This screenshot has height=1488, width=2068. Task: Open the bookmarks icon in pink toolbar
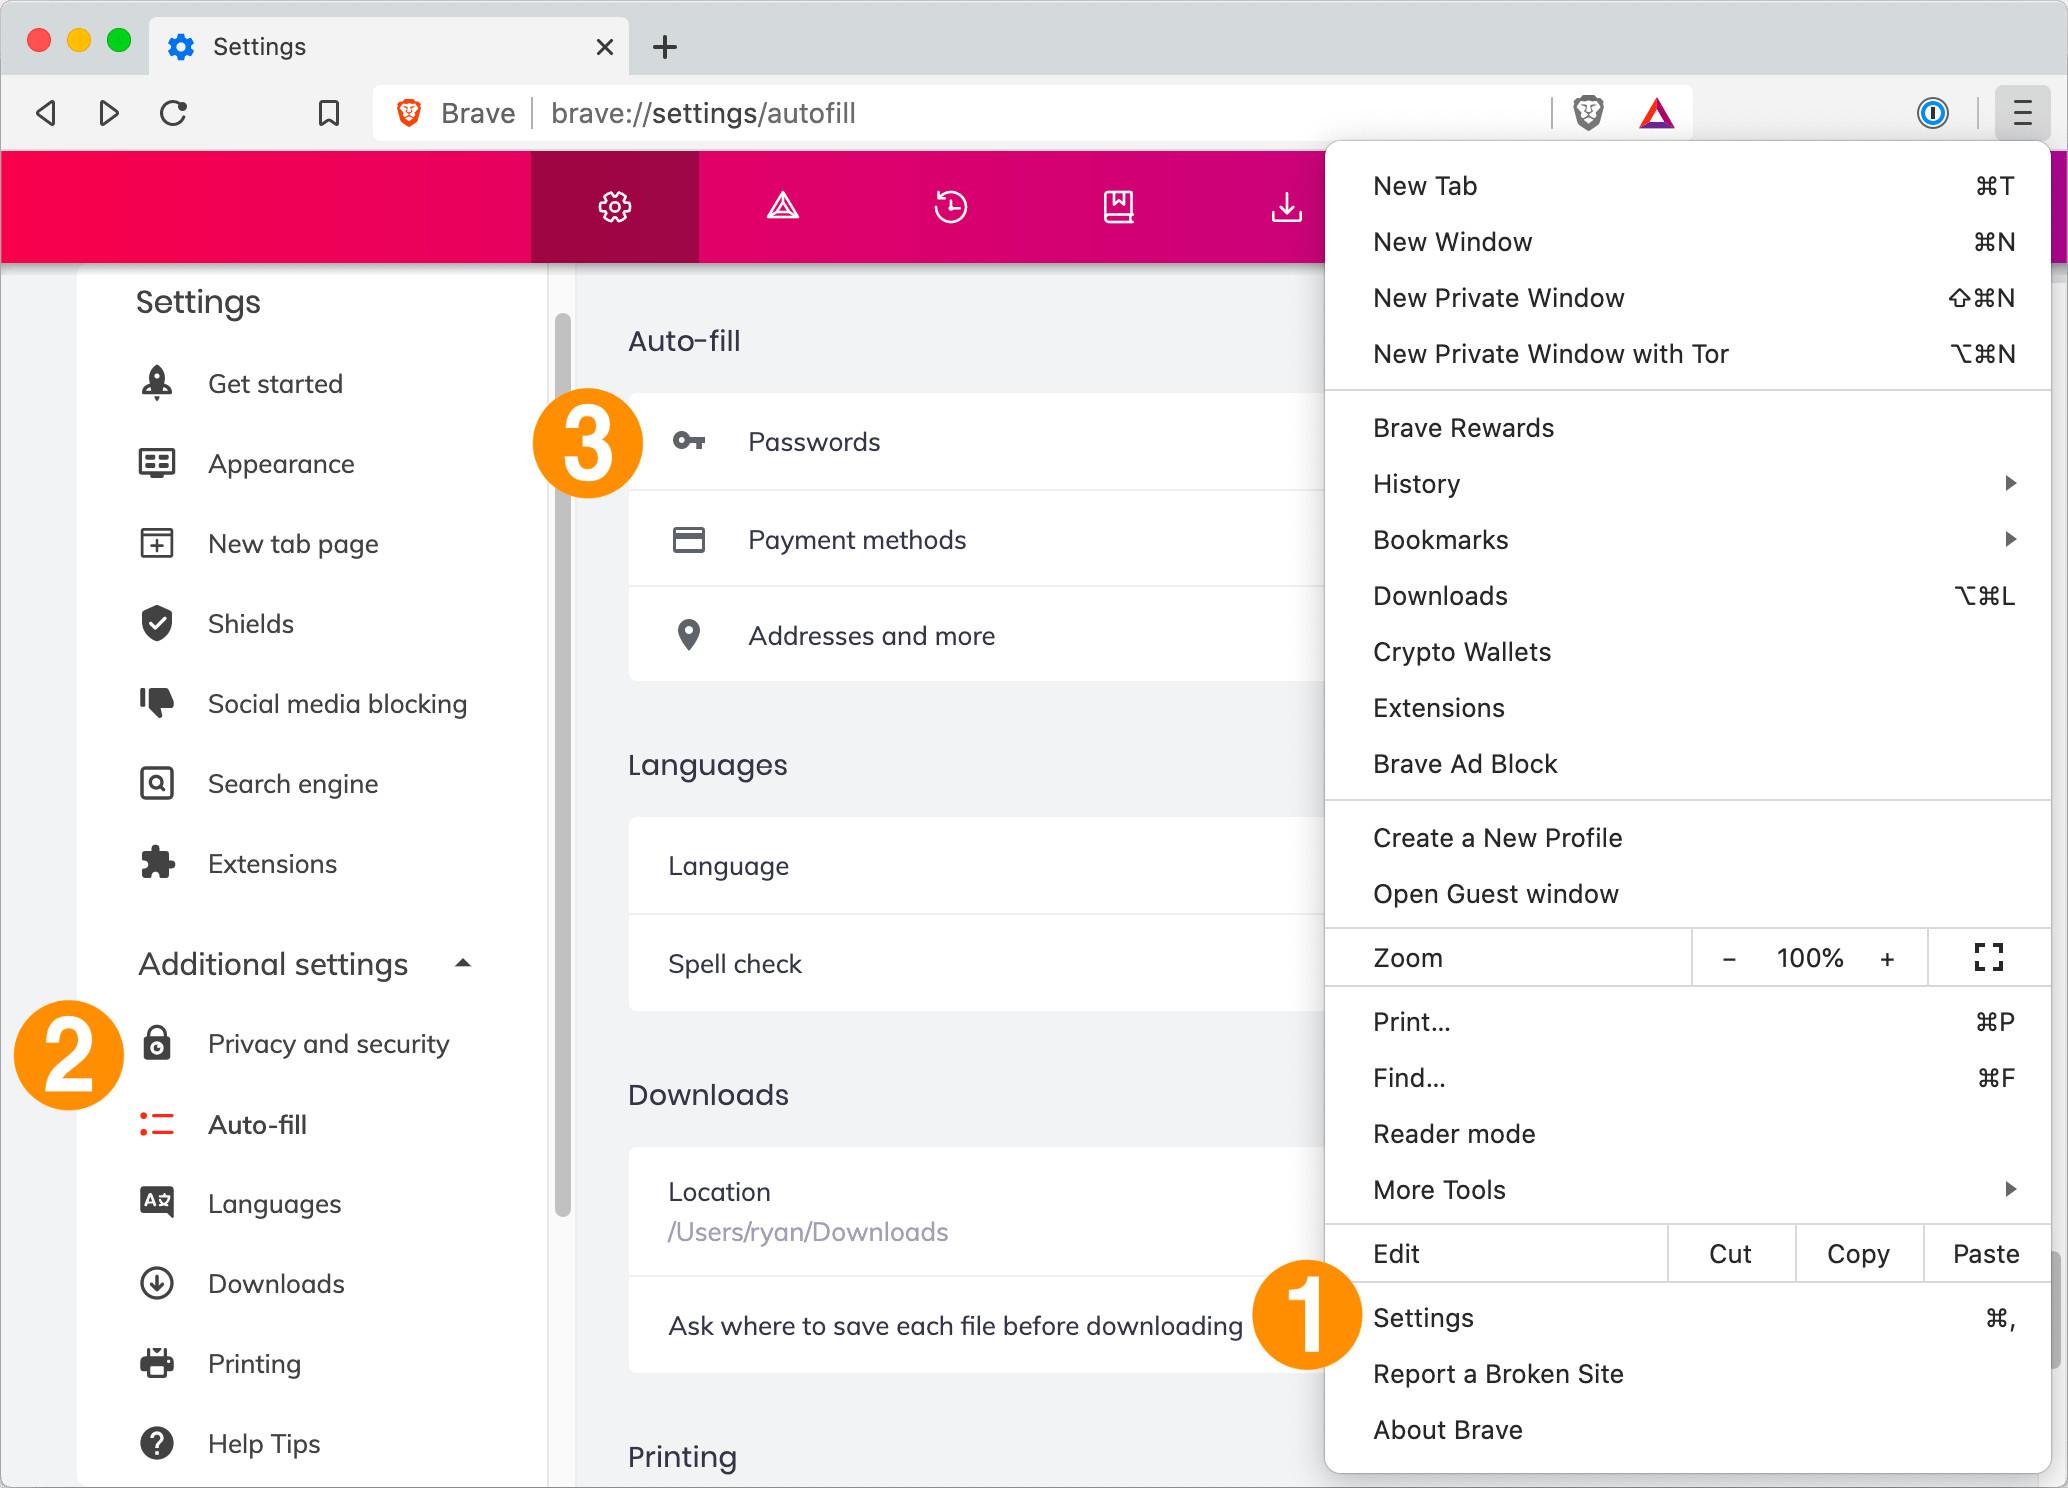point(1118,207)
